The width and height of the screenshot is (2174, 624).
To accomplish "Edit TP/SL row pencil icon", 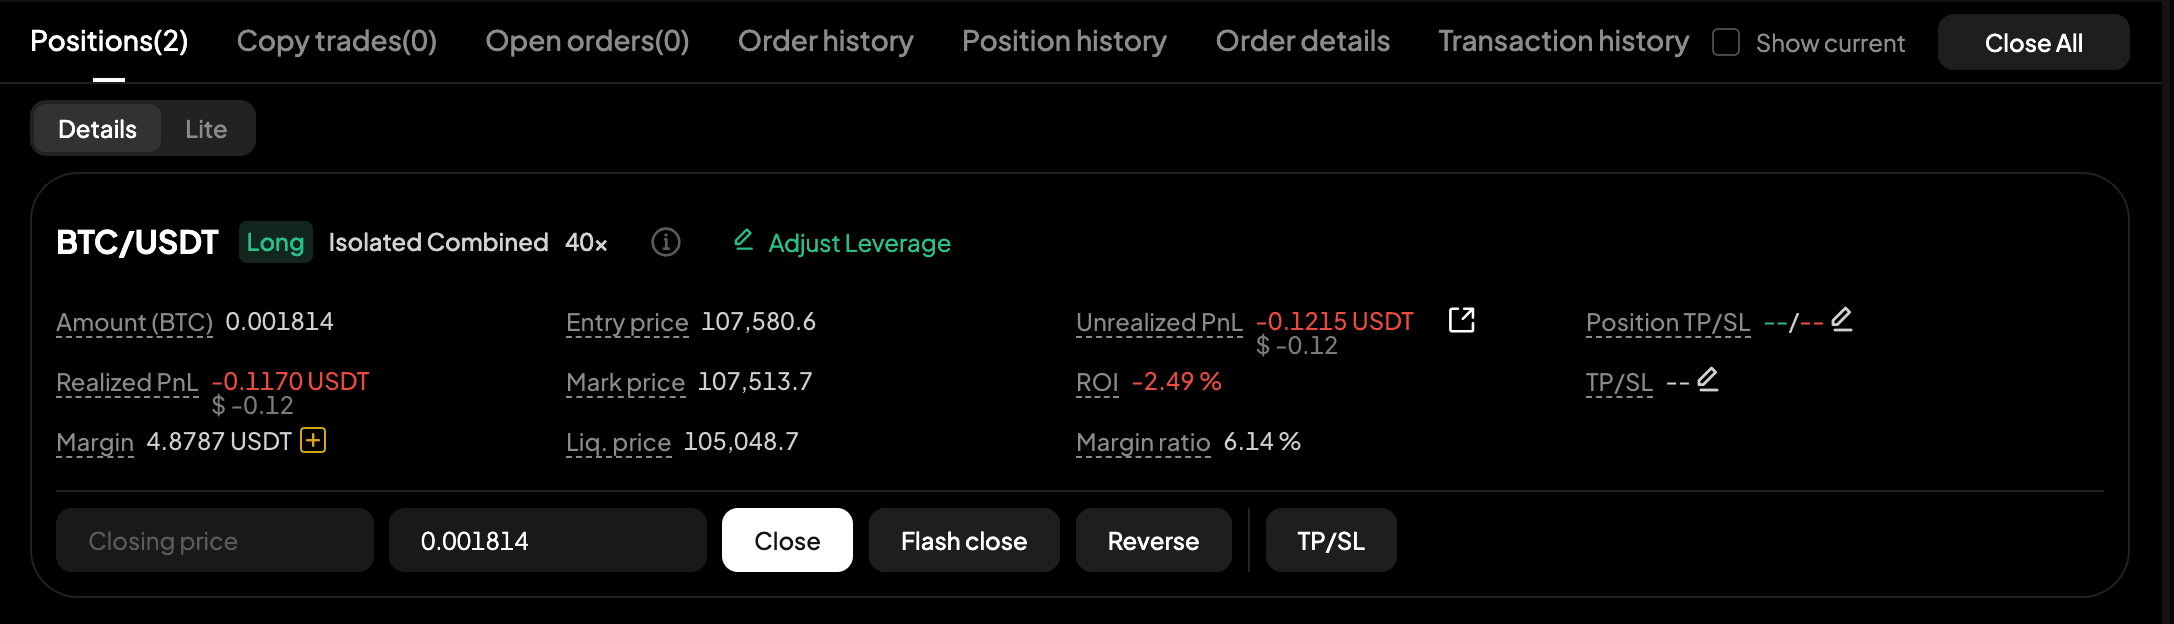I will 1708,380.
